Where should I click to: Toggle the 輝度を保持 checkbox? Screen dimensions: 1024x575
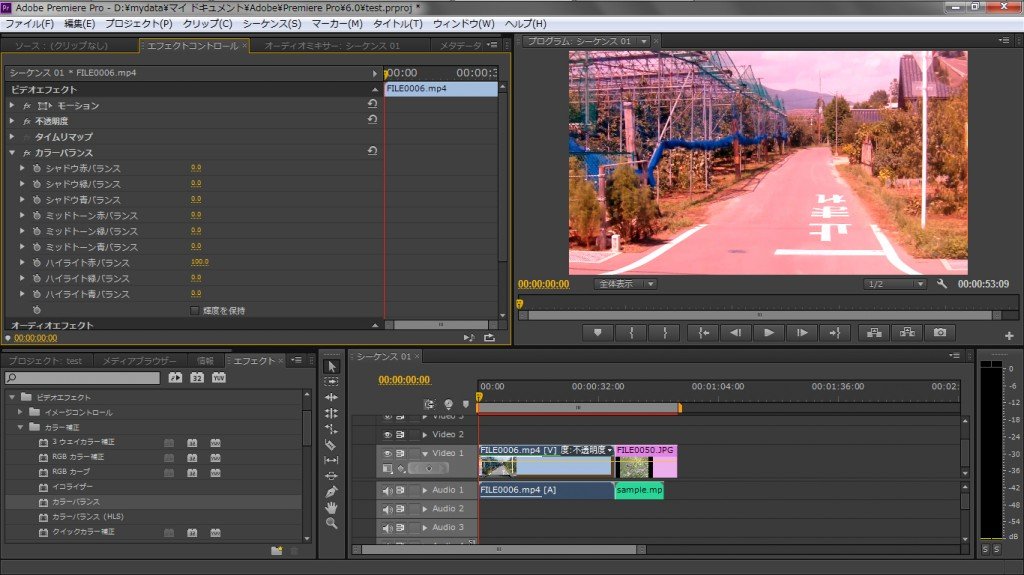pyautogui.click(x=194, y=310)
